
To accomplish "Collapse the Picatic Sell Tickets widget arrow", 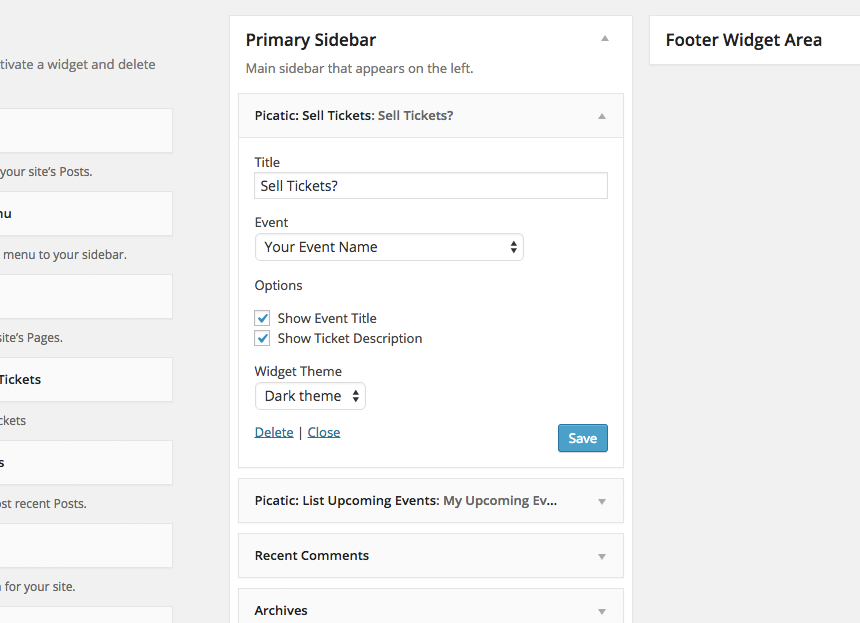I will pyautogui.click(x=602, y=116).
